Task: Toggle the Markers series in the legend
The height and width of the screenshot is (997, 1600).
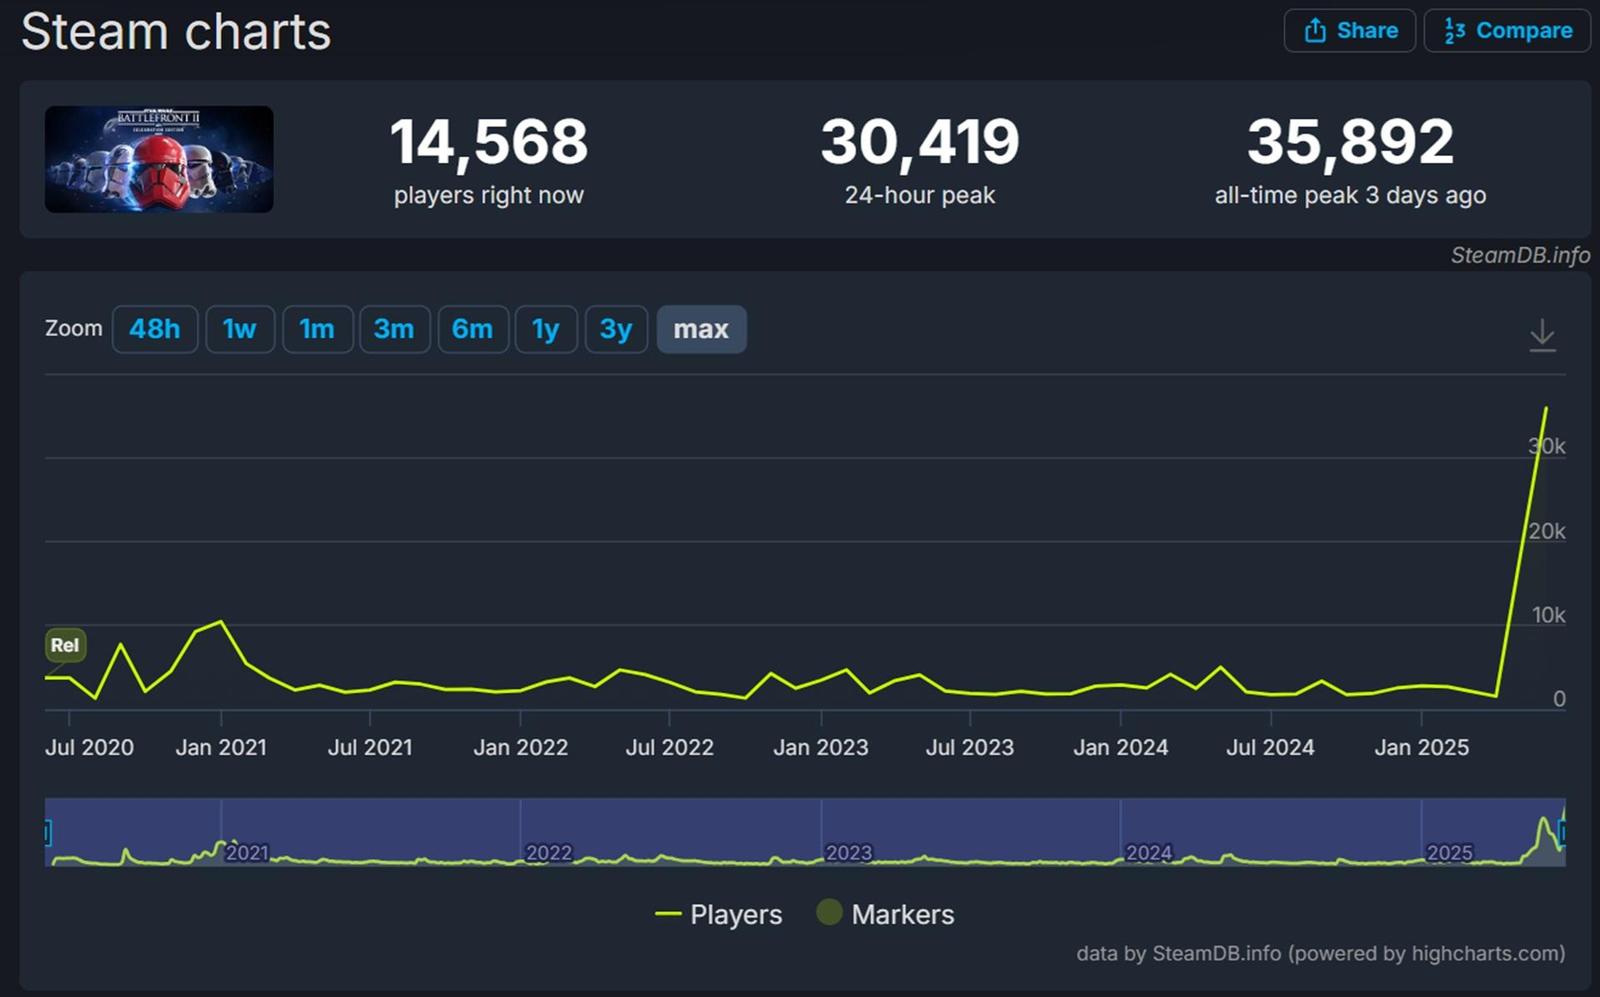Action: point(886,913)
